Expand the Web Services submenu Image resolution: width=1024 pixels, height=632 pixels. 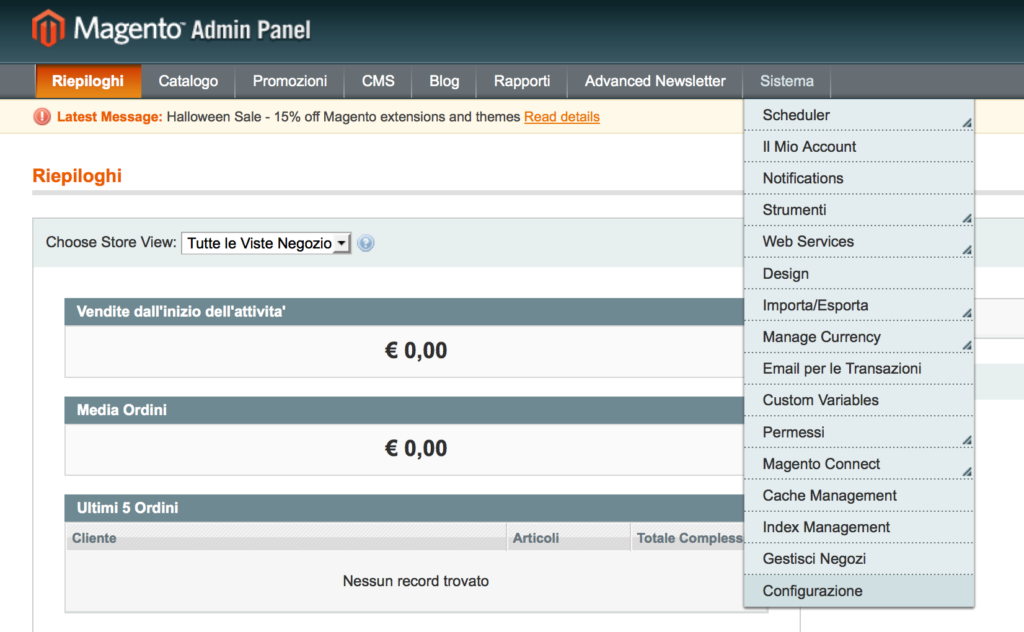coord(859,242)
